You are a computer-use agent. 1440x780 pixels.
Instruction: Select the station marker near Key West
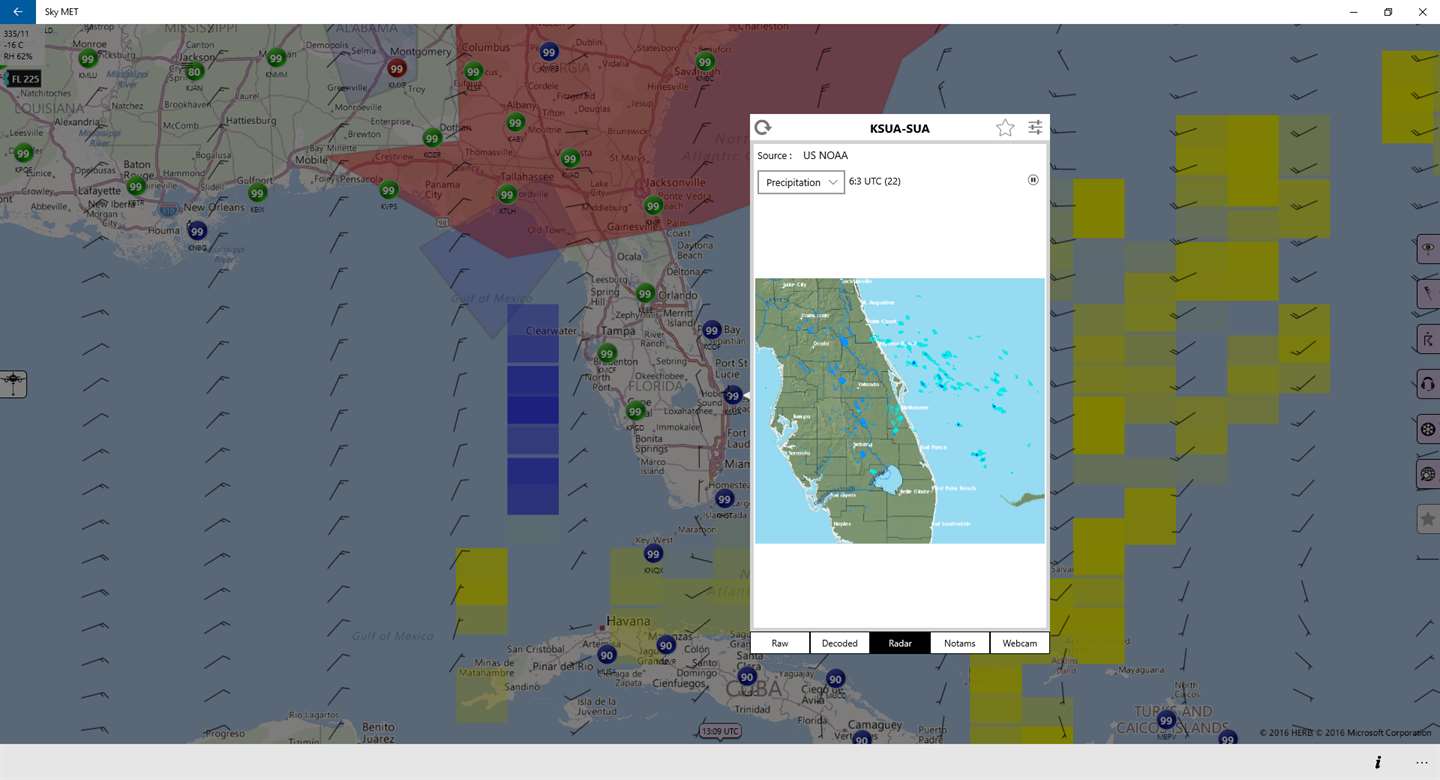click(x=653, y=554)
